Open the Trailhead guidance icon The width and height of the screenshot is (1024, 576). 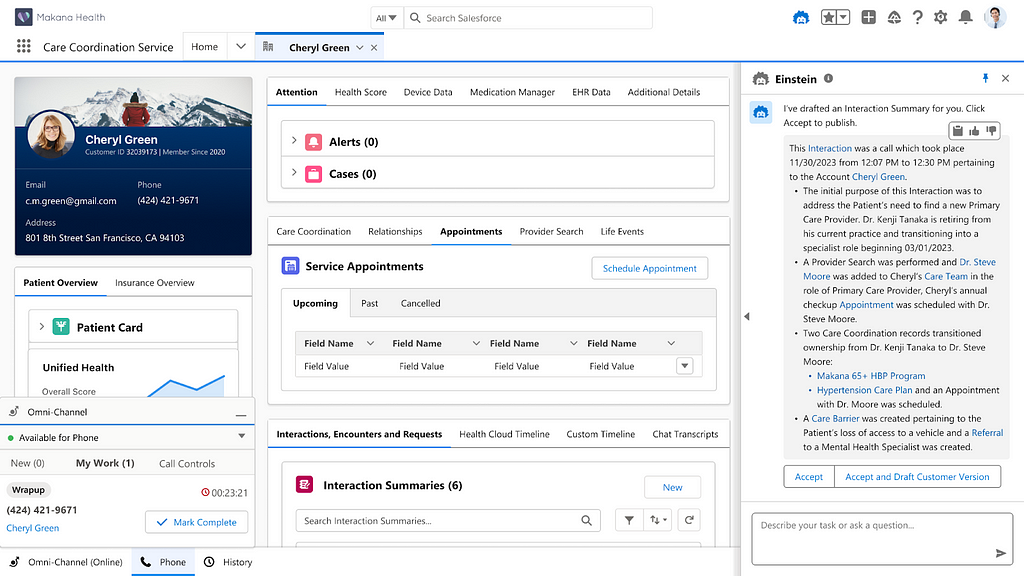[894, 18]
